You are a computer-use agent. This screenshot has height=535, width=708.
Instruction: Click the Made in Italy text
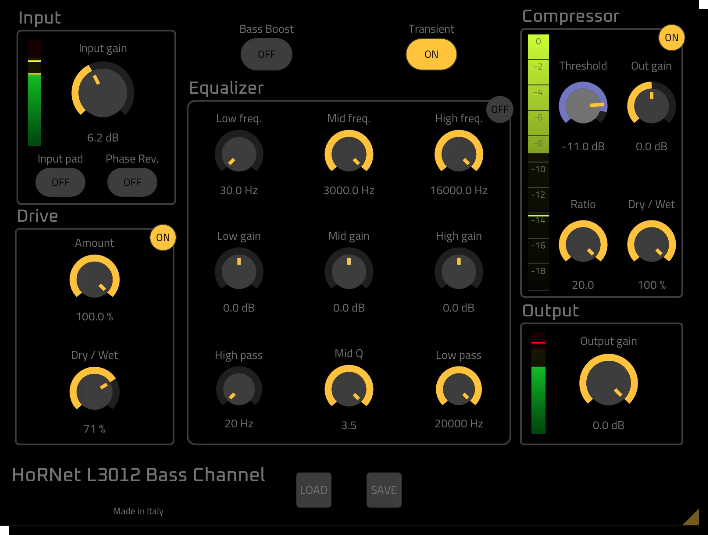(138, 511)
